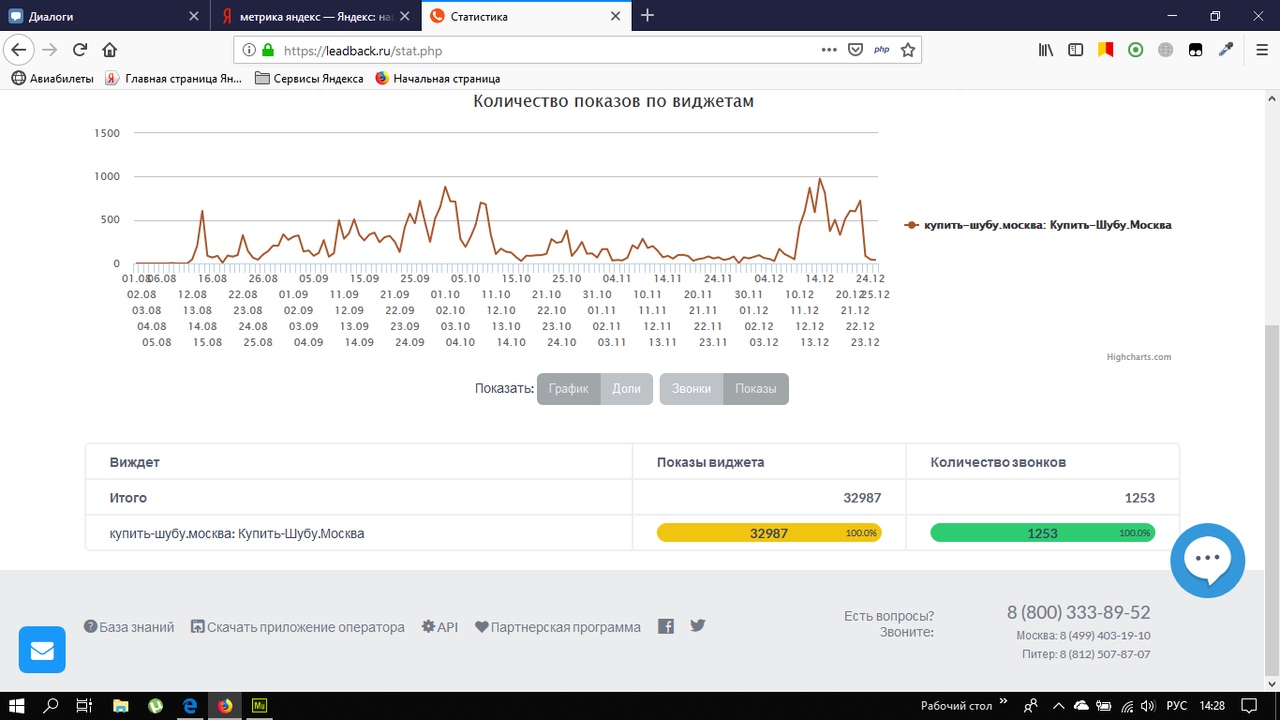The width and height of the screenshot is (1280, 720).
Task: Open the Сервисы Яндекса bookmarks folder
Action: point(310,78)
